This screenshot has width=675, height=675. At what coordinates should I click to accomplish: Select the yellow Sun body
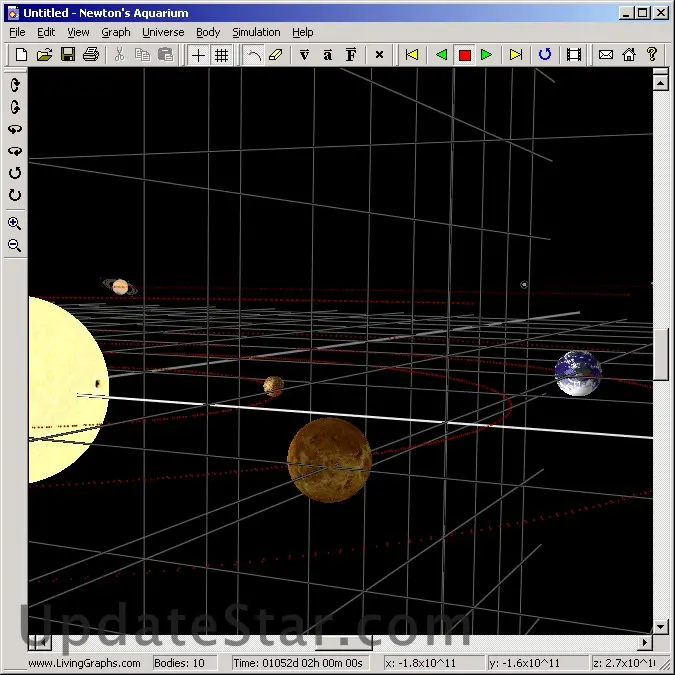[x=68, y=390]
